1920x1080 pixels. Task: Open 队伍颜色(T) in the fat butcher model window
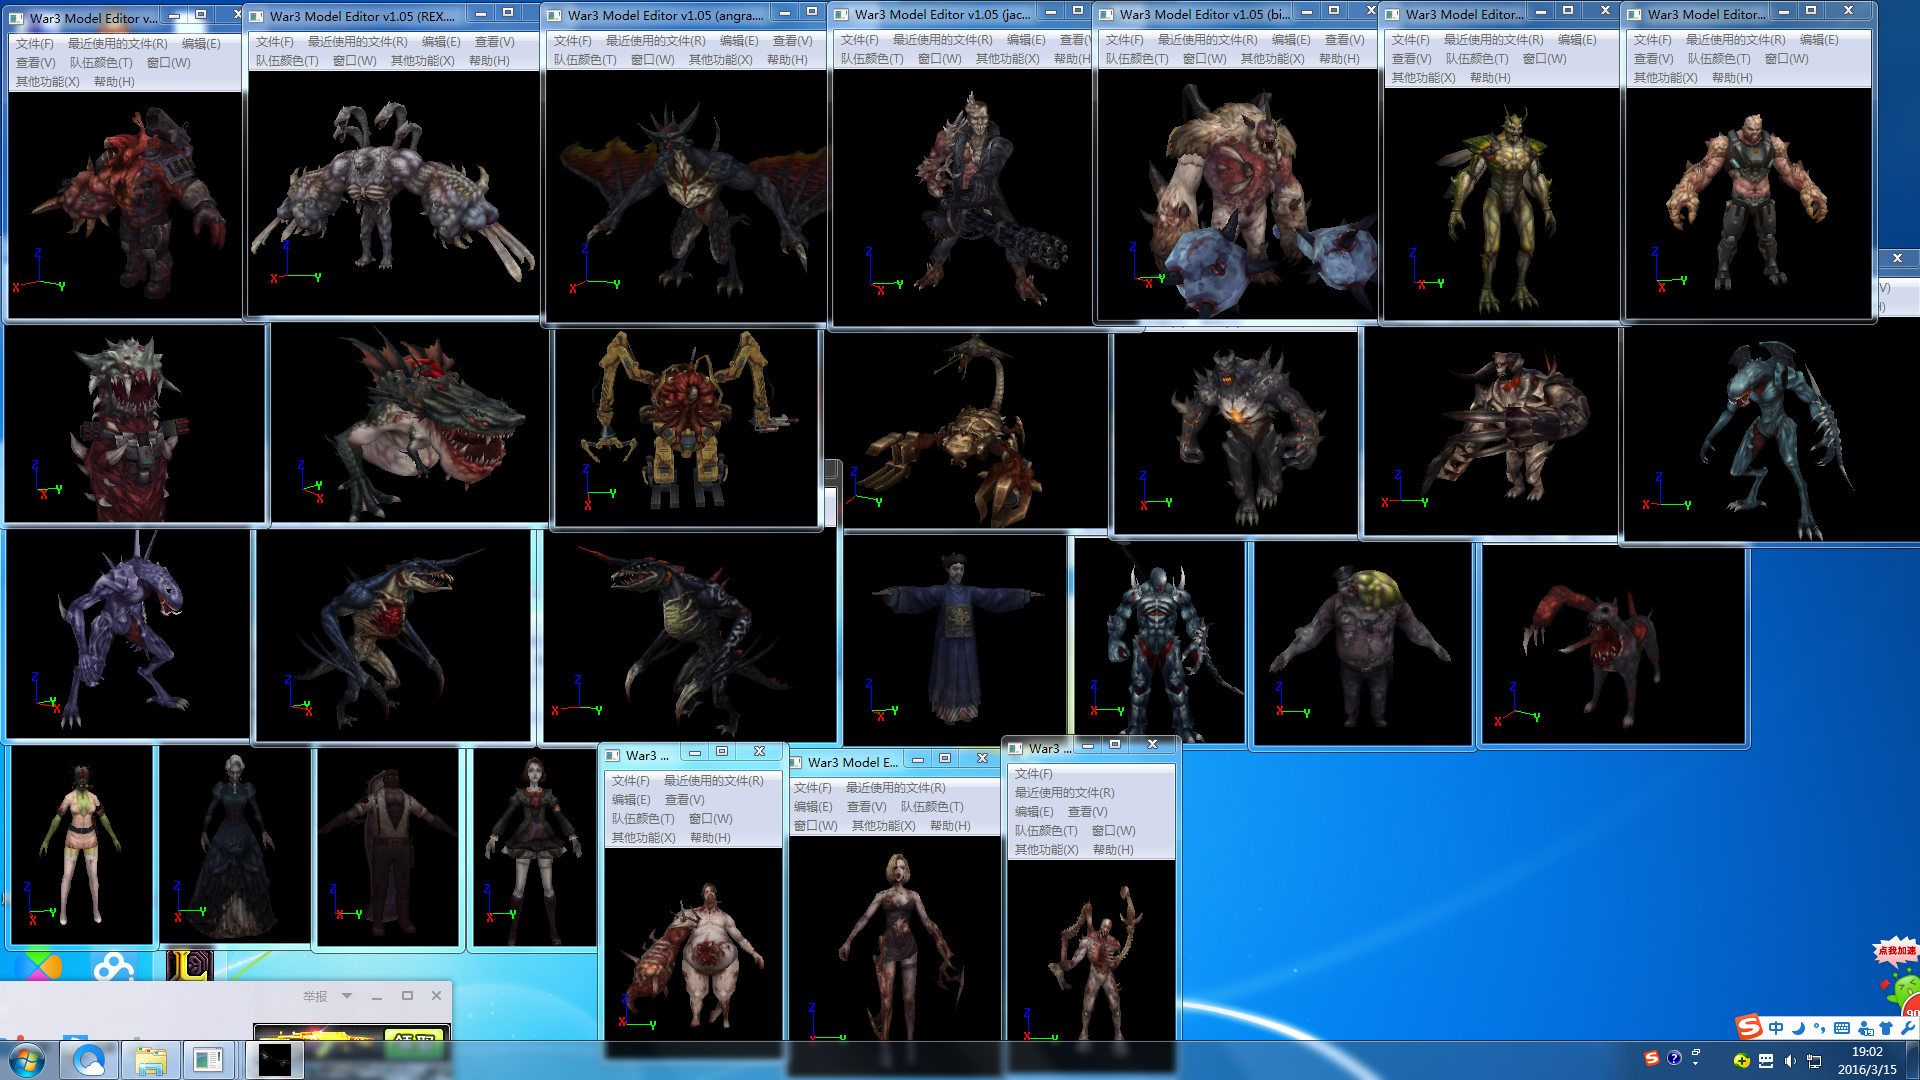[x=643, y=819]
